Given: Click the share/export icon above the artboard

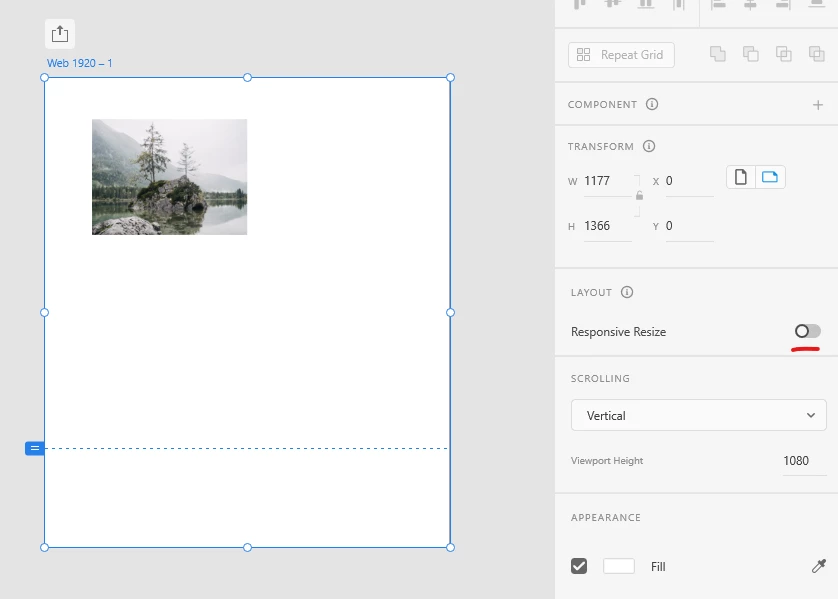Looking at the screenshot, I should 60,34.
